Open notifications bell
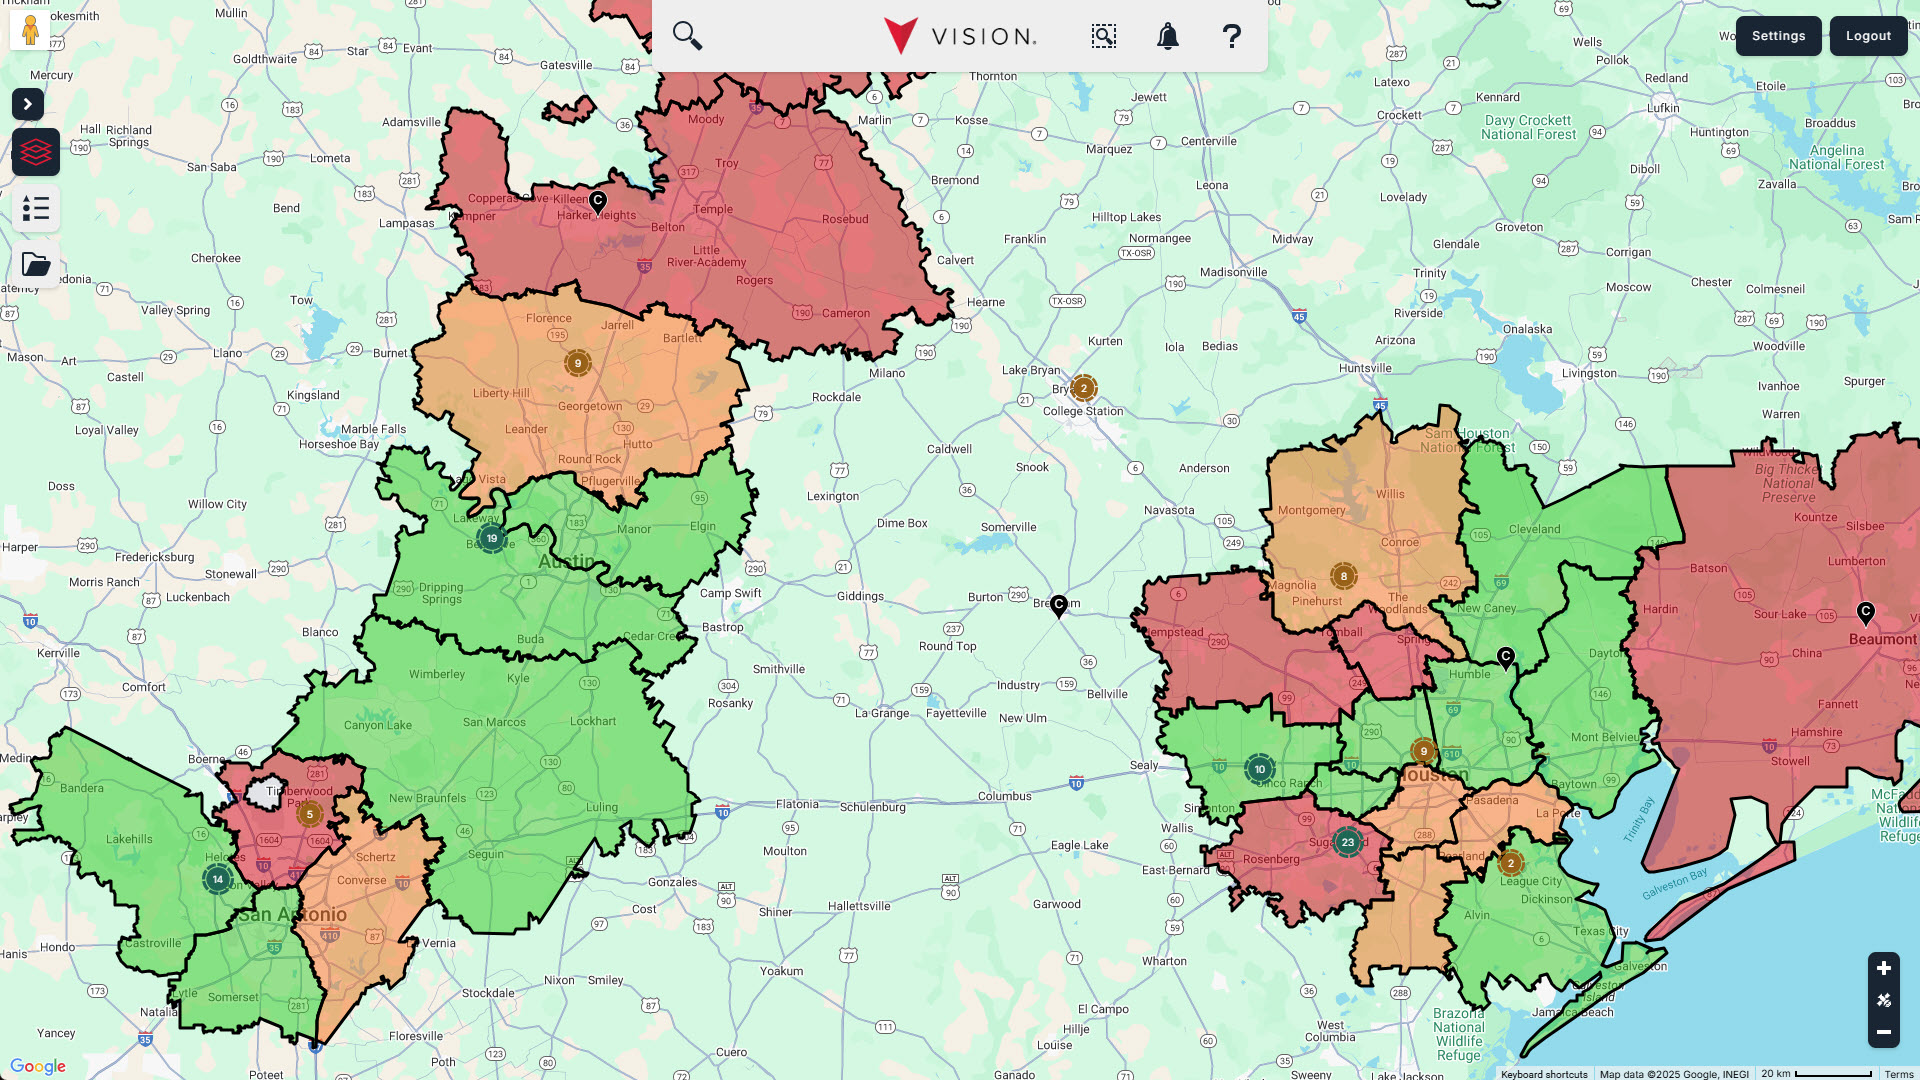Viewport: 1920px width, 1080px height. click(1167, 36)
